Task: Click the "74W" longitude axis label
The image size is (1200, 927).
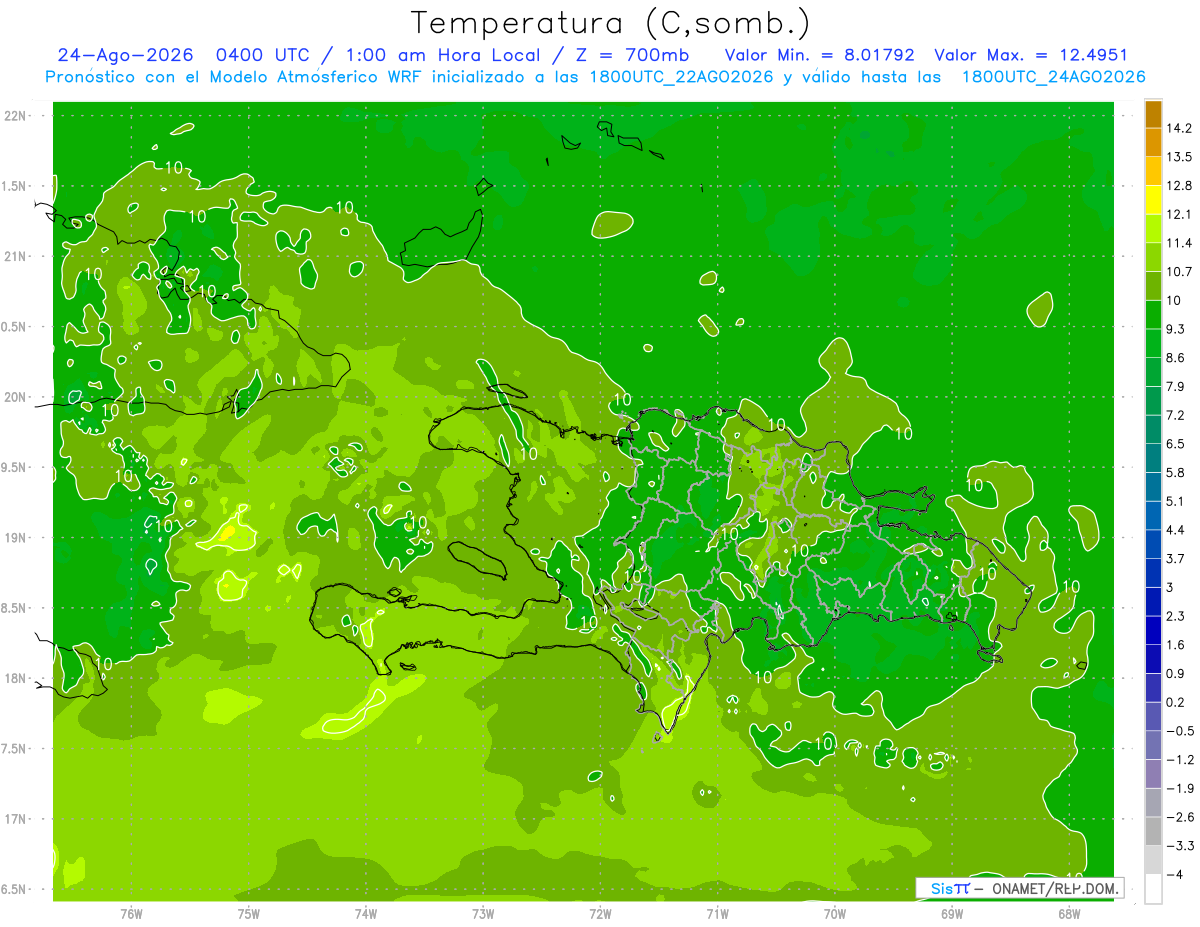Action: click(x=366, y=913)
